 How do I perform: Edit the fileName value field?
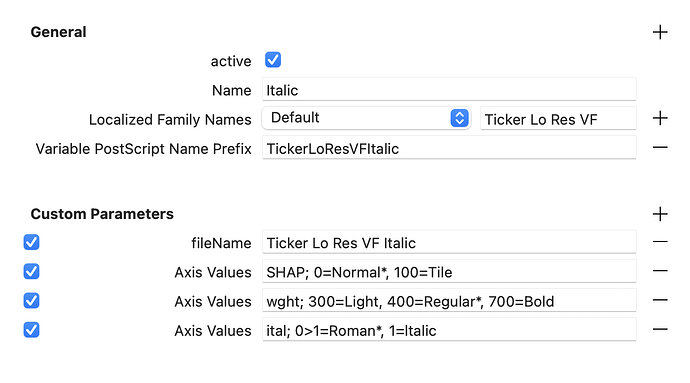coord(449,242)
